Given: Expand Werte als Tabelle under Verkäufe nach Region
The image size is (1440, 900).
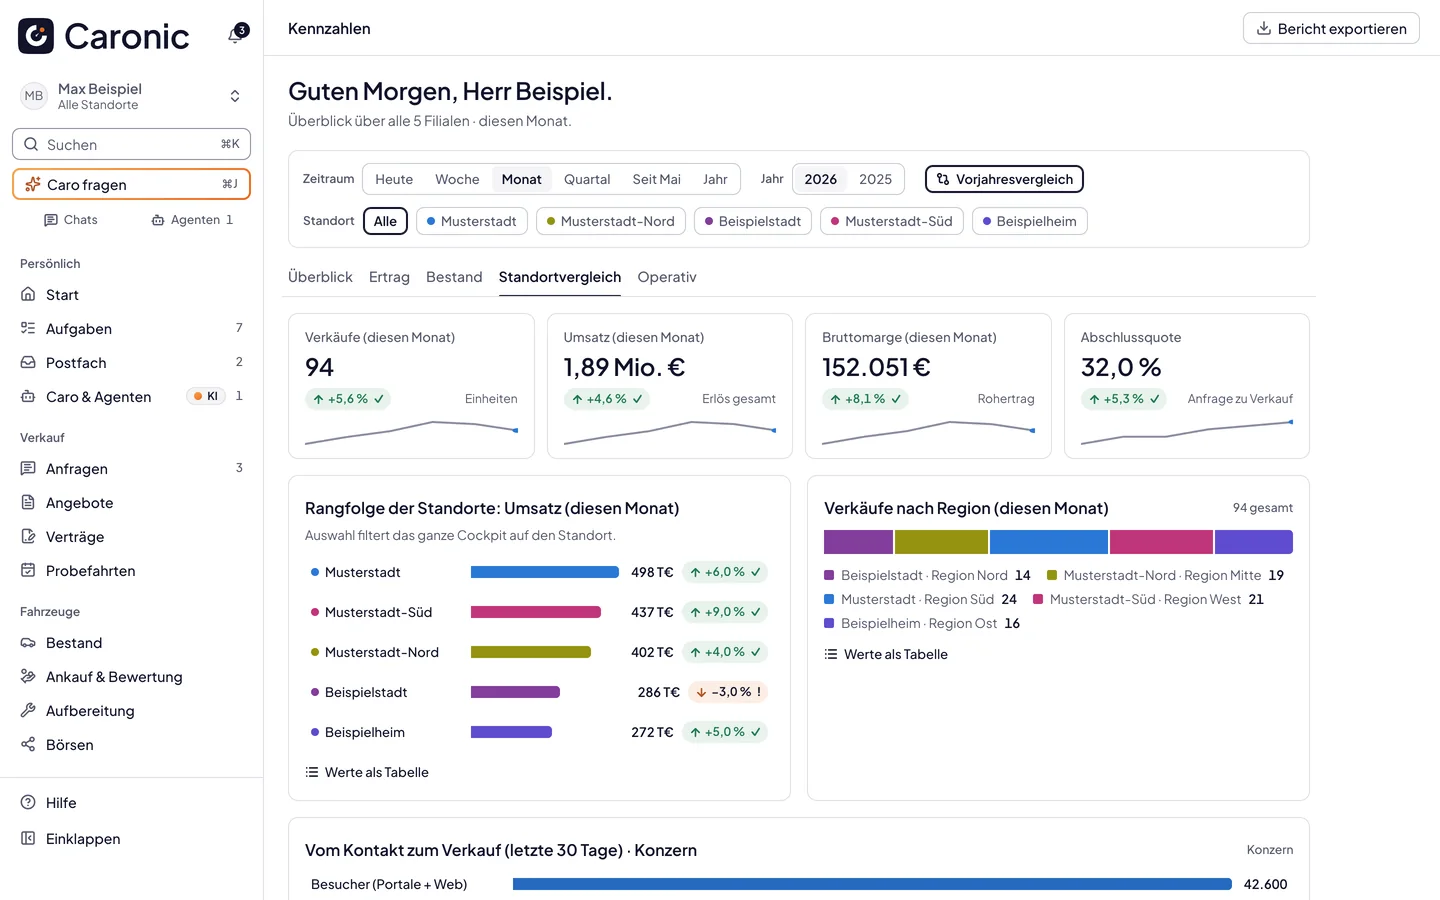Looking at the screenshot, I should [886, 654].
